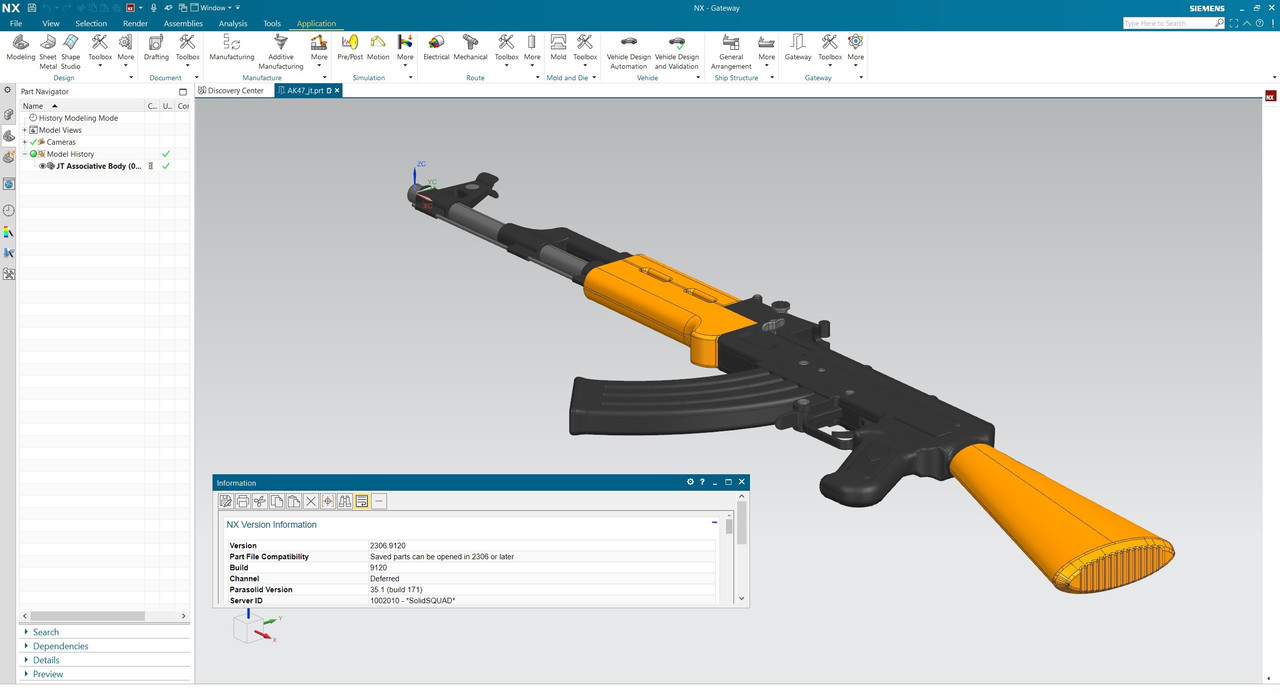Expand the Model Views node
This screenshot has height=695, width=1280.
(x=25, y=130)
